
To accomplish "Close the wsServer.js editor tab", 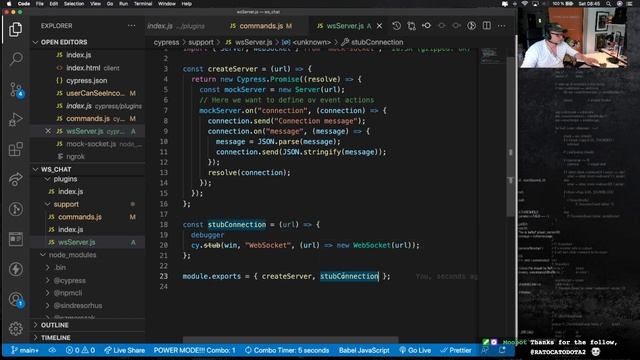I will 380,26.
